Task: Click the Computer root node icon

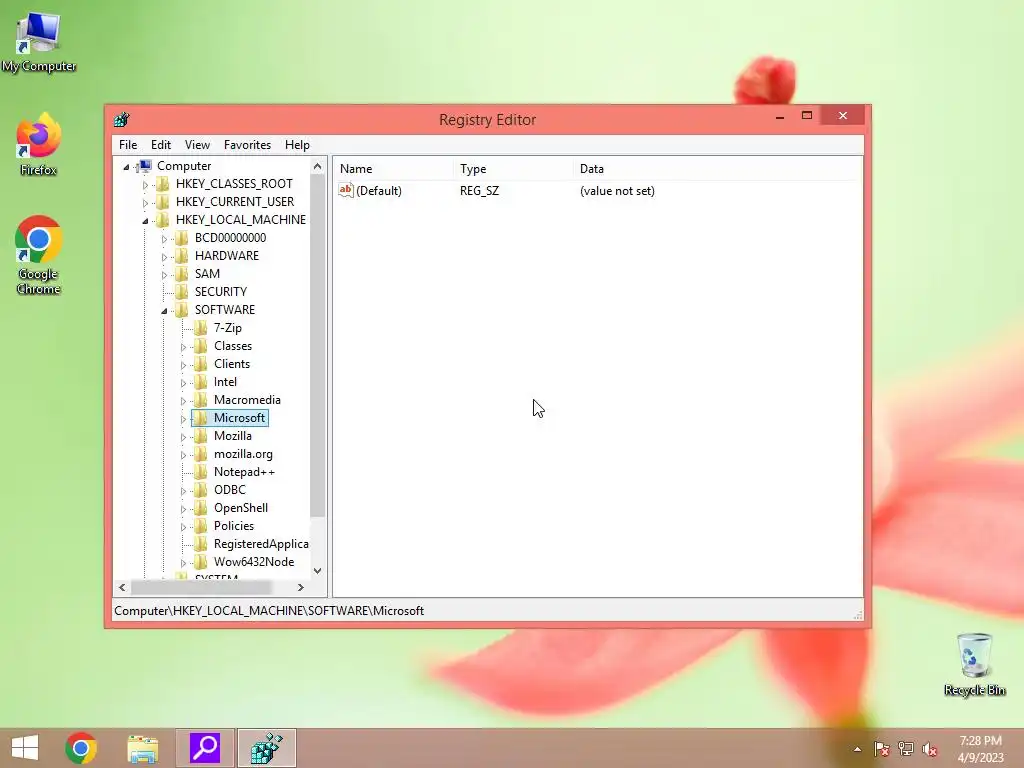Action: point(145,166)
